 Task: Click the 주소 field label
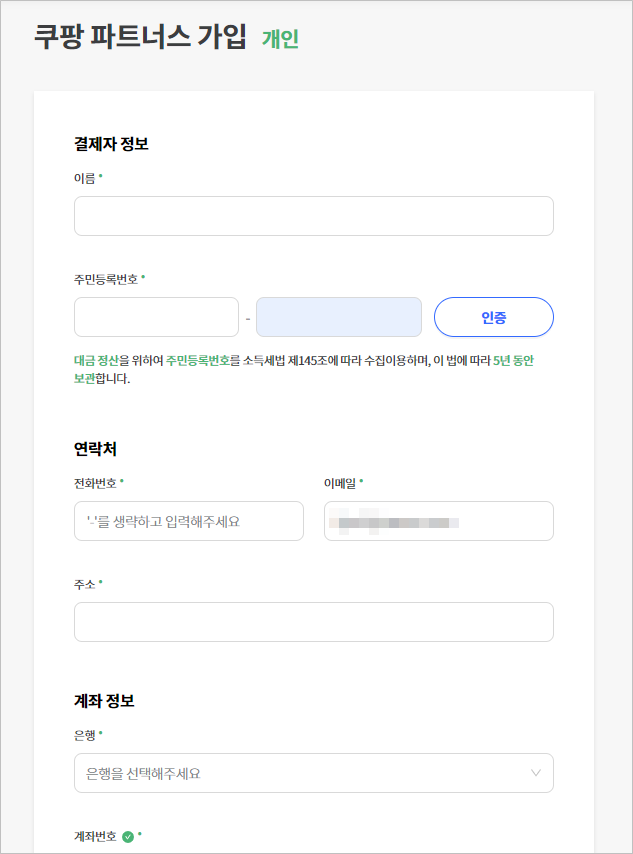click(84, 584)
